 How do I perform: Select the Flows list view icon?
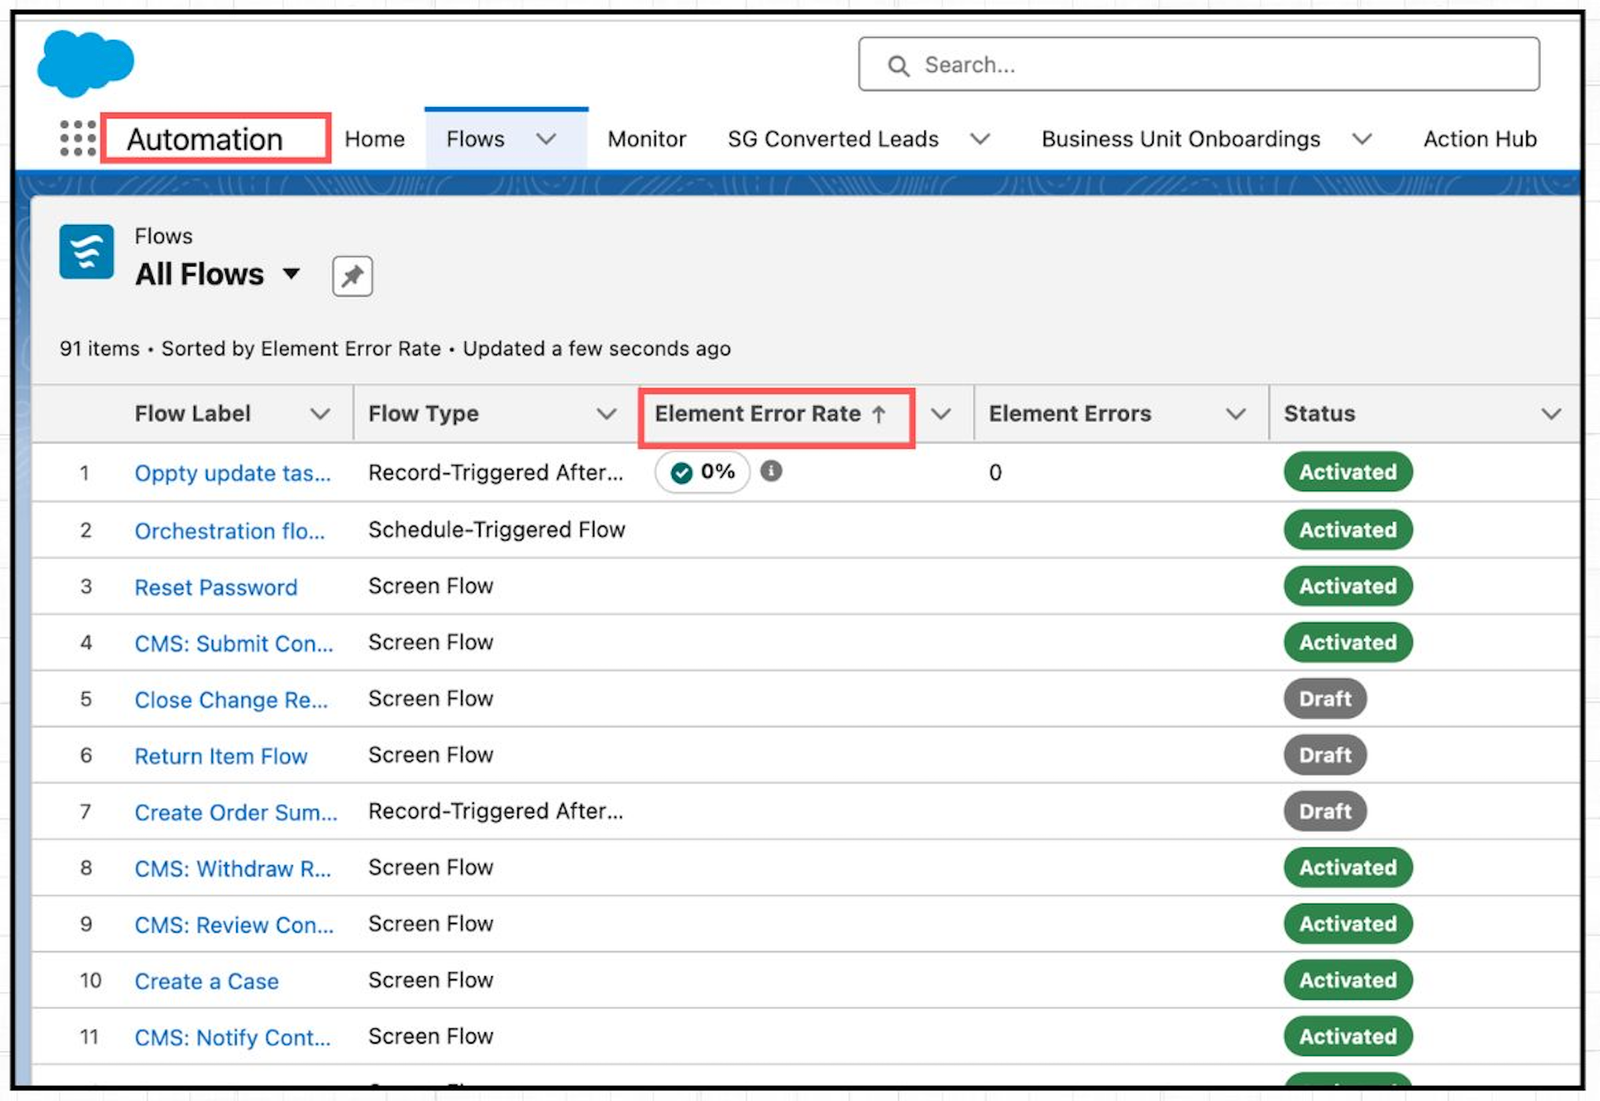click(86, 252)
